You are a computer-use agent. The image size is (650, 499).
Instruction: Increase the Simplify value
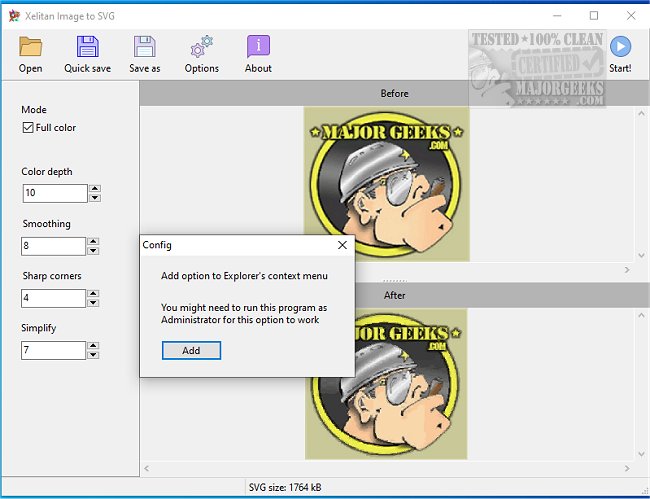tap(93, 346)
